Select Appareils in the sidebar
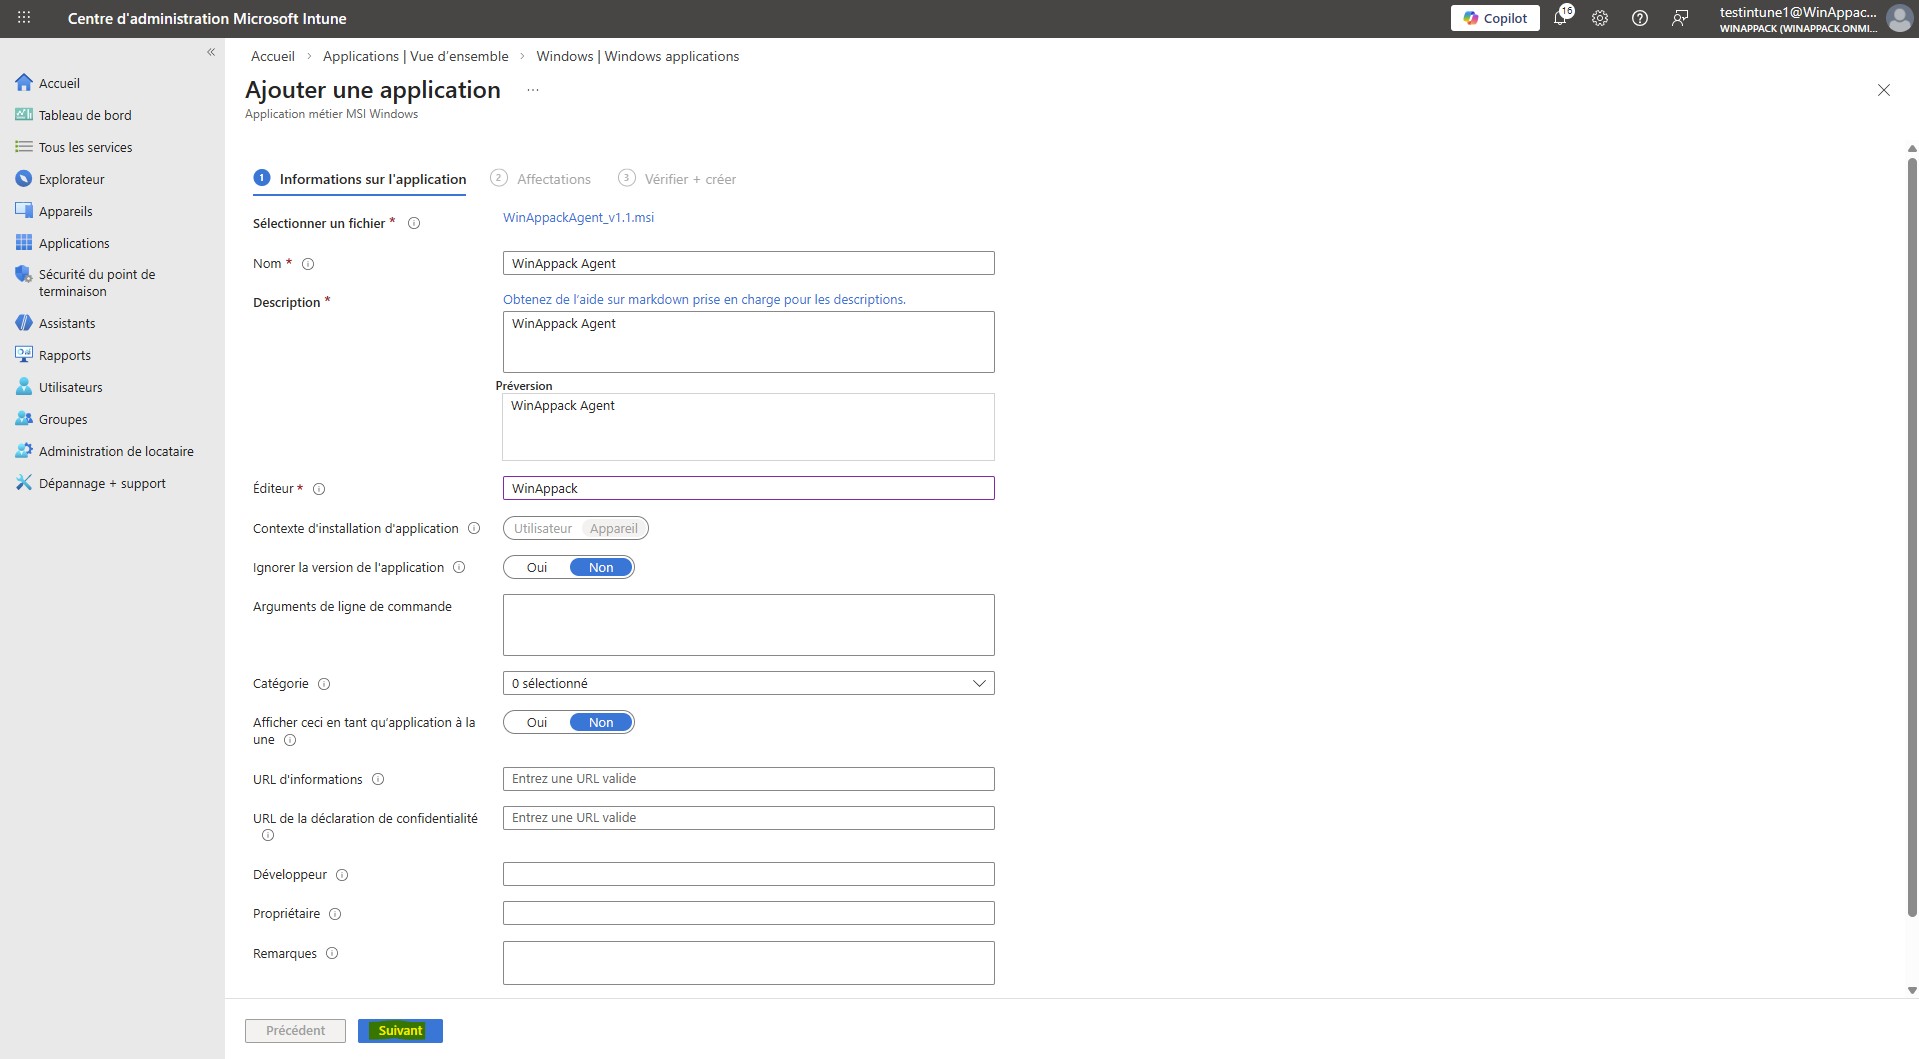The width and height of the screenshot is (1919, 1059). [x=66, y=210]
